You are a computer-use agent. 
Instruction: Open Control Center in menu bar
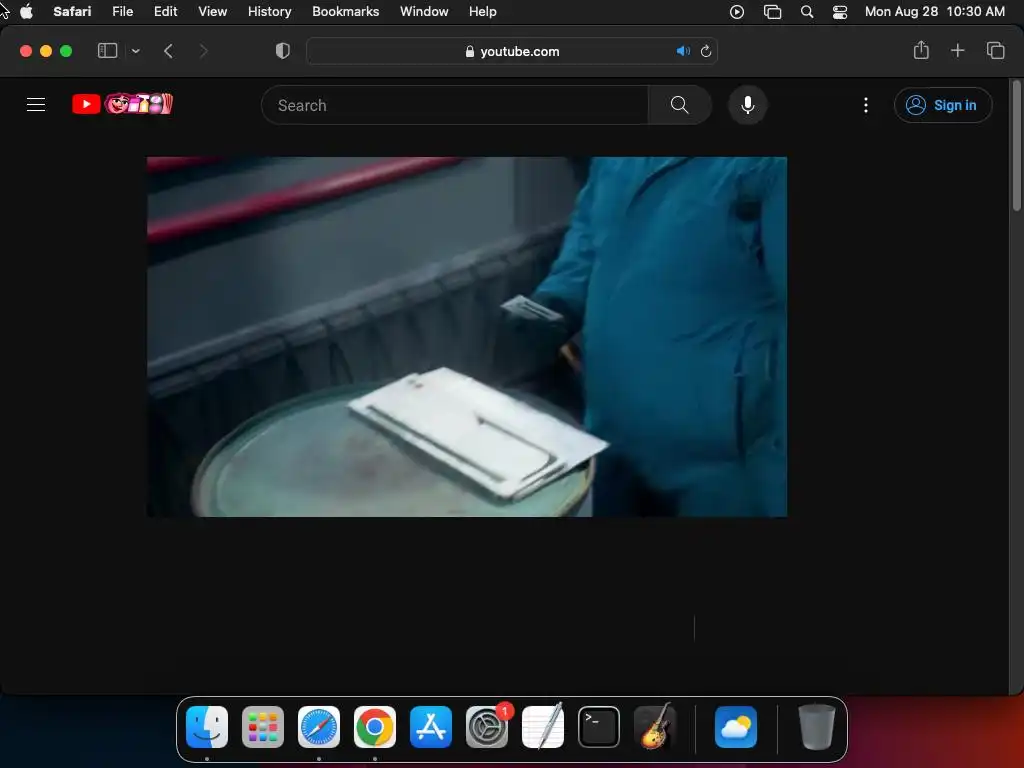click(x=840, y=12)
